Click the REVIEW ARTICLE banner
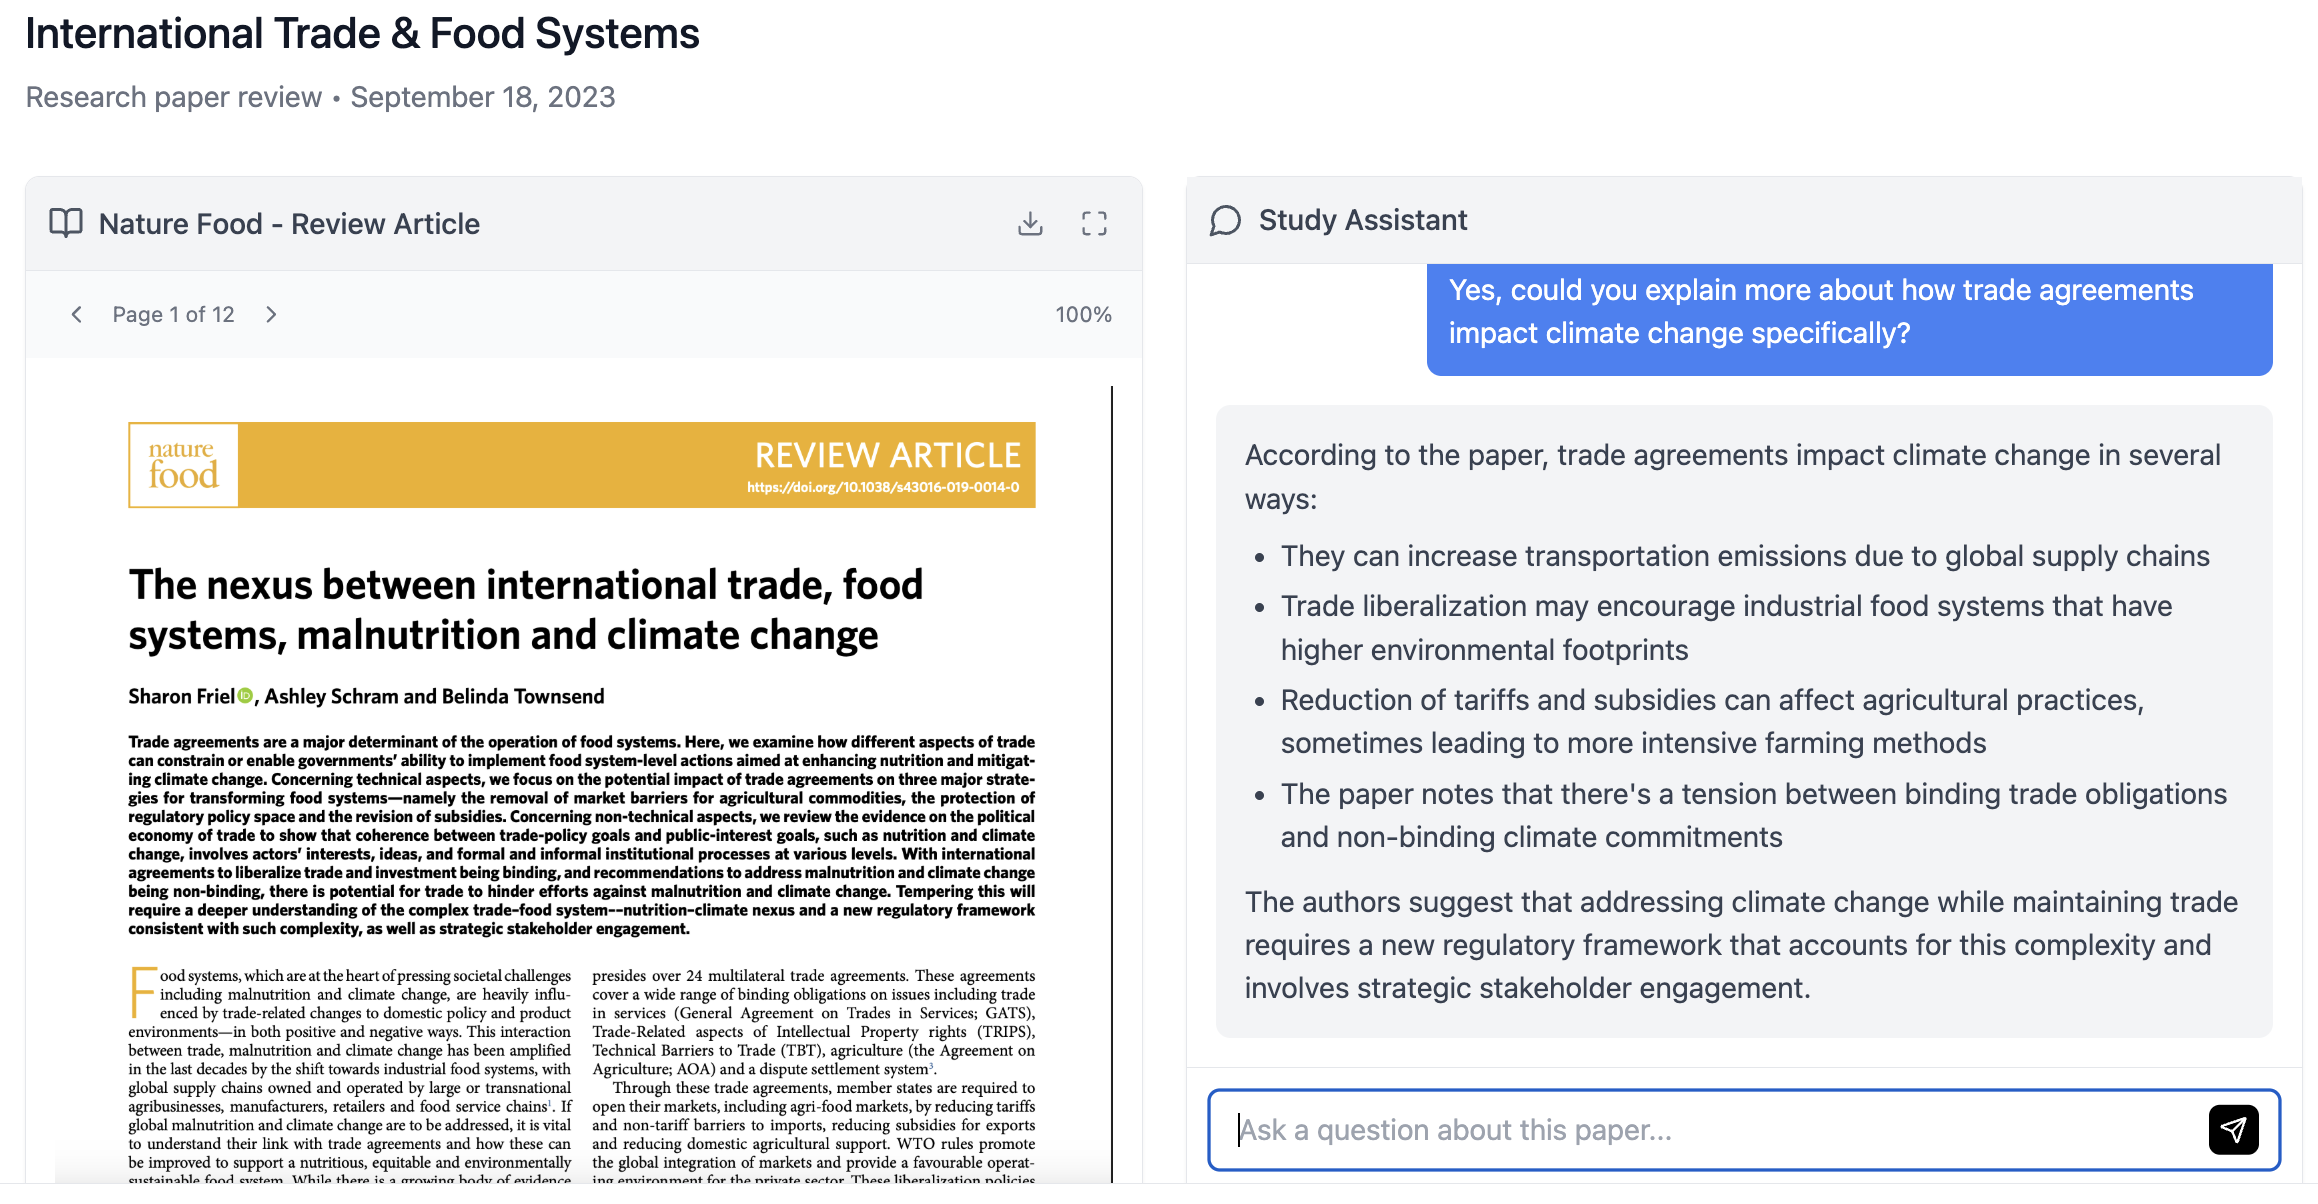 pyautogui.click(x=885, y=456)
